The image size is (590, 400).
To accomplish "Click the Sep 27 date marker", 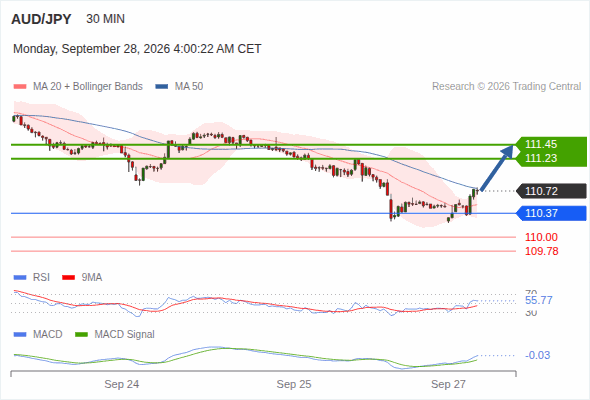I will pyautogui.click(x=448, y=384).
